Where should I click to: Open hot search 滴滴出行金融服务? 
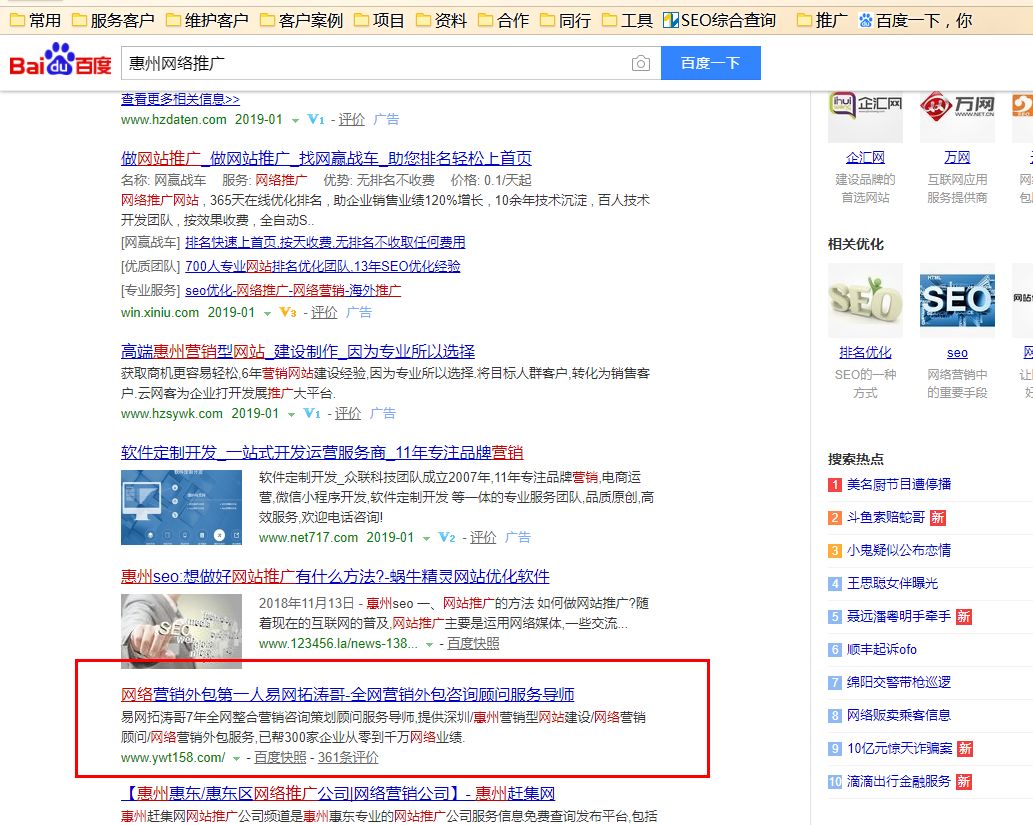point(899,782)
